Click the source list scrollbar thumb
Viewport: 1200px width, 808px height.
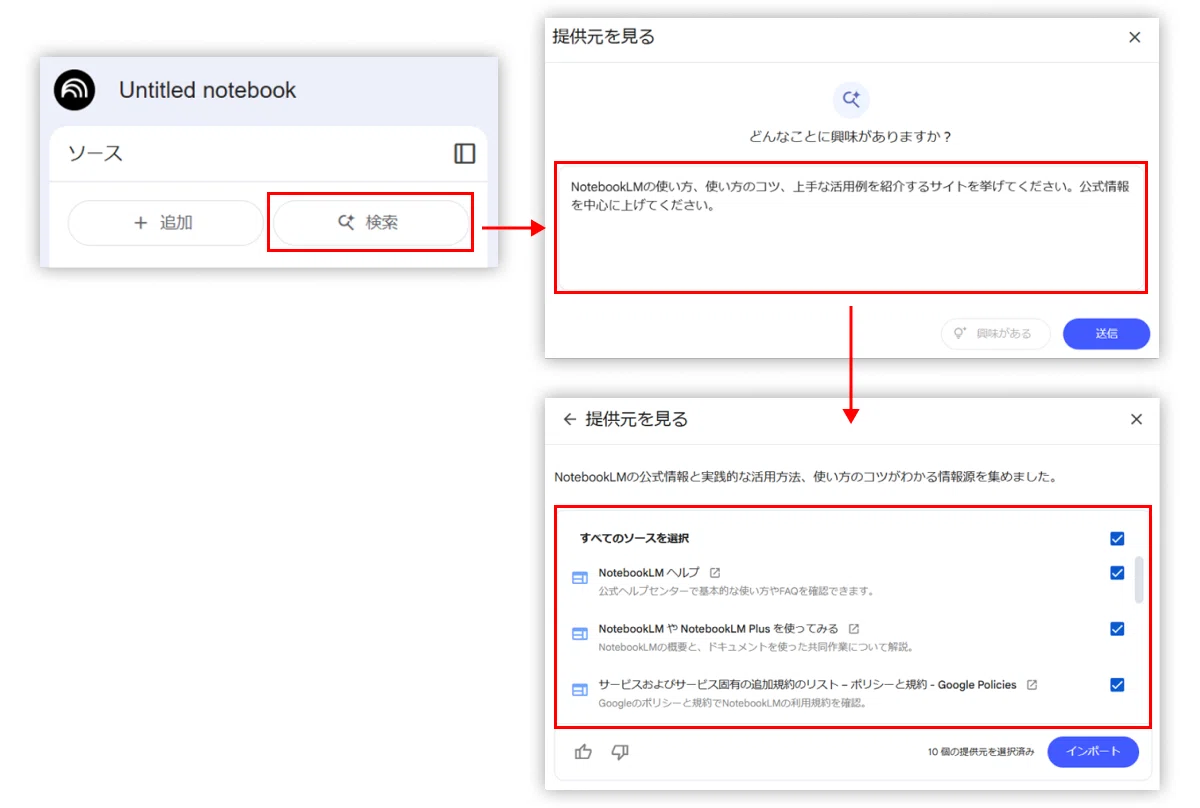click(1138, 580)
